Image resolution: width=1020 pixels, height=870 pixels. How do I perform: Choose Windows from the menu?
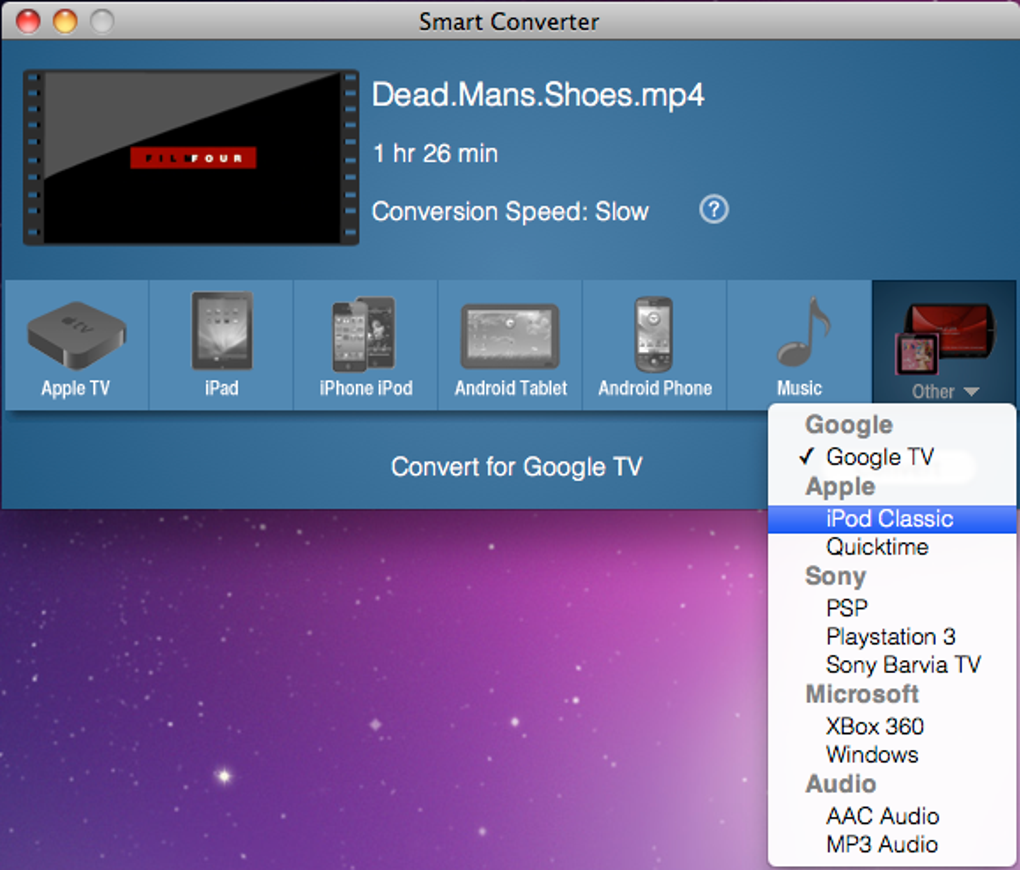[x=892, y=755]
